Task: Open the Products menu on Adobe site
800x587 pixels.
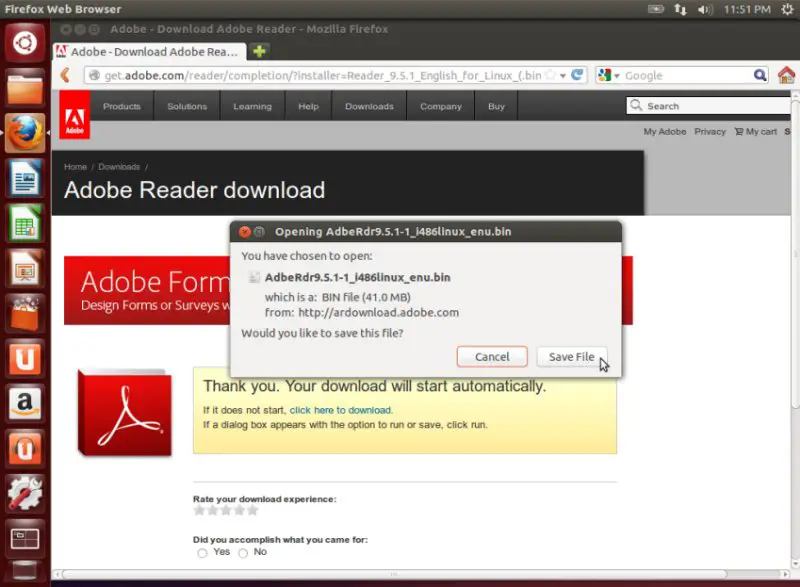Action: (x=121, y=106)
